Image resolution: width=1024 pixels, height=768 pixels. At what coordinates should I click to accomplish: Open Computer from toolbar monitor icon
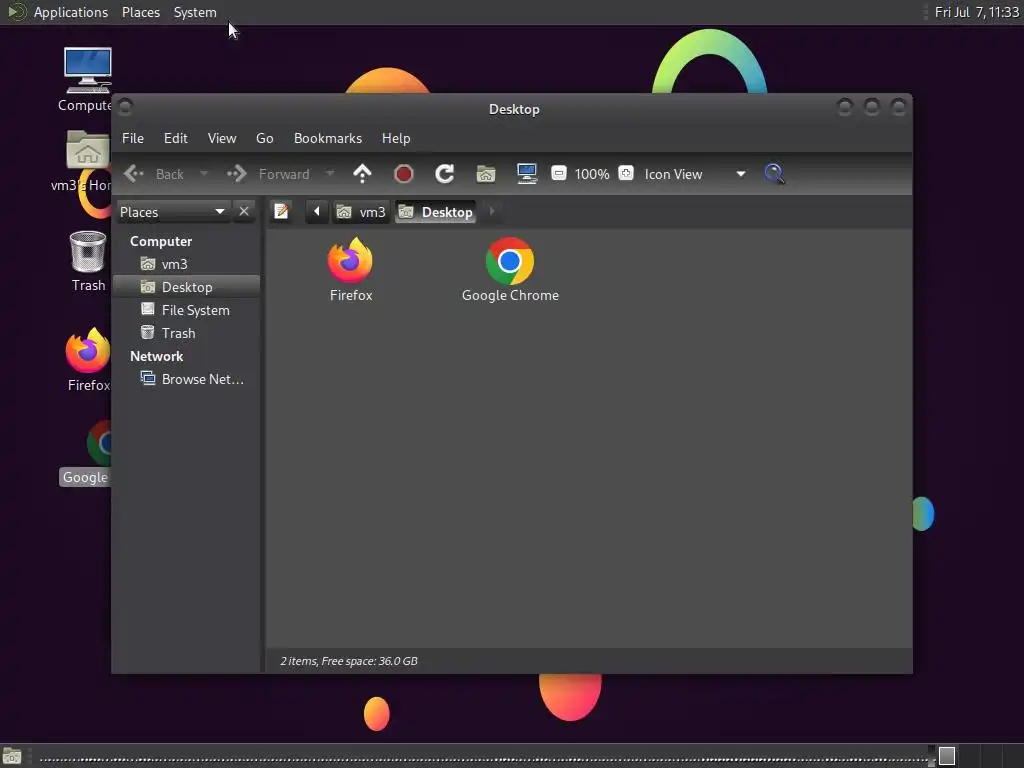526,174
